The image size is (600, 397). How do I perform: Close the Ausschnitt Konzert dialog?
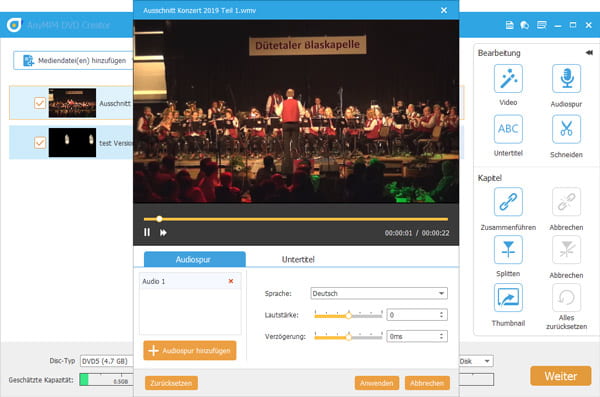(443, 10)
